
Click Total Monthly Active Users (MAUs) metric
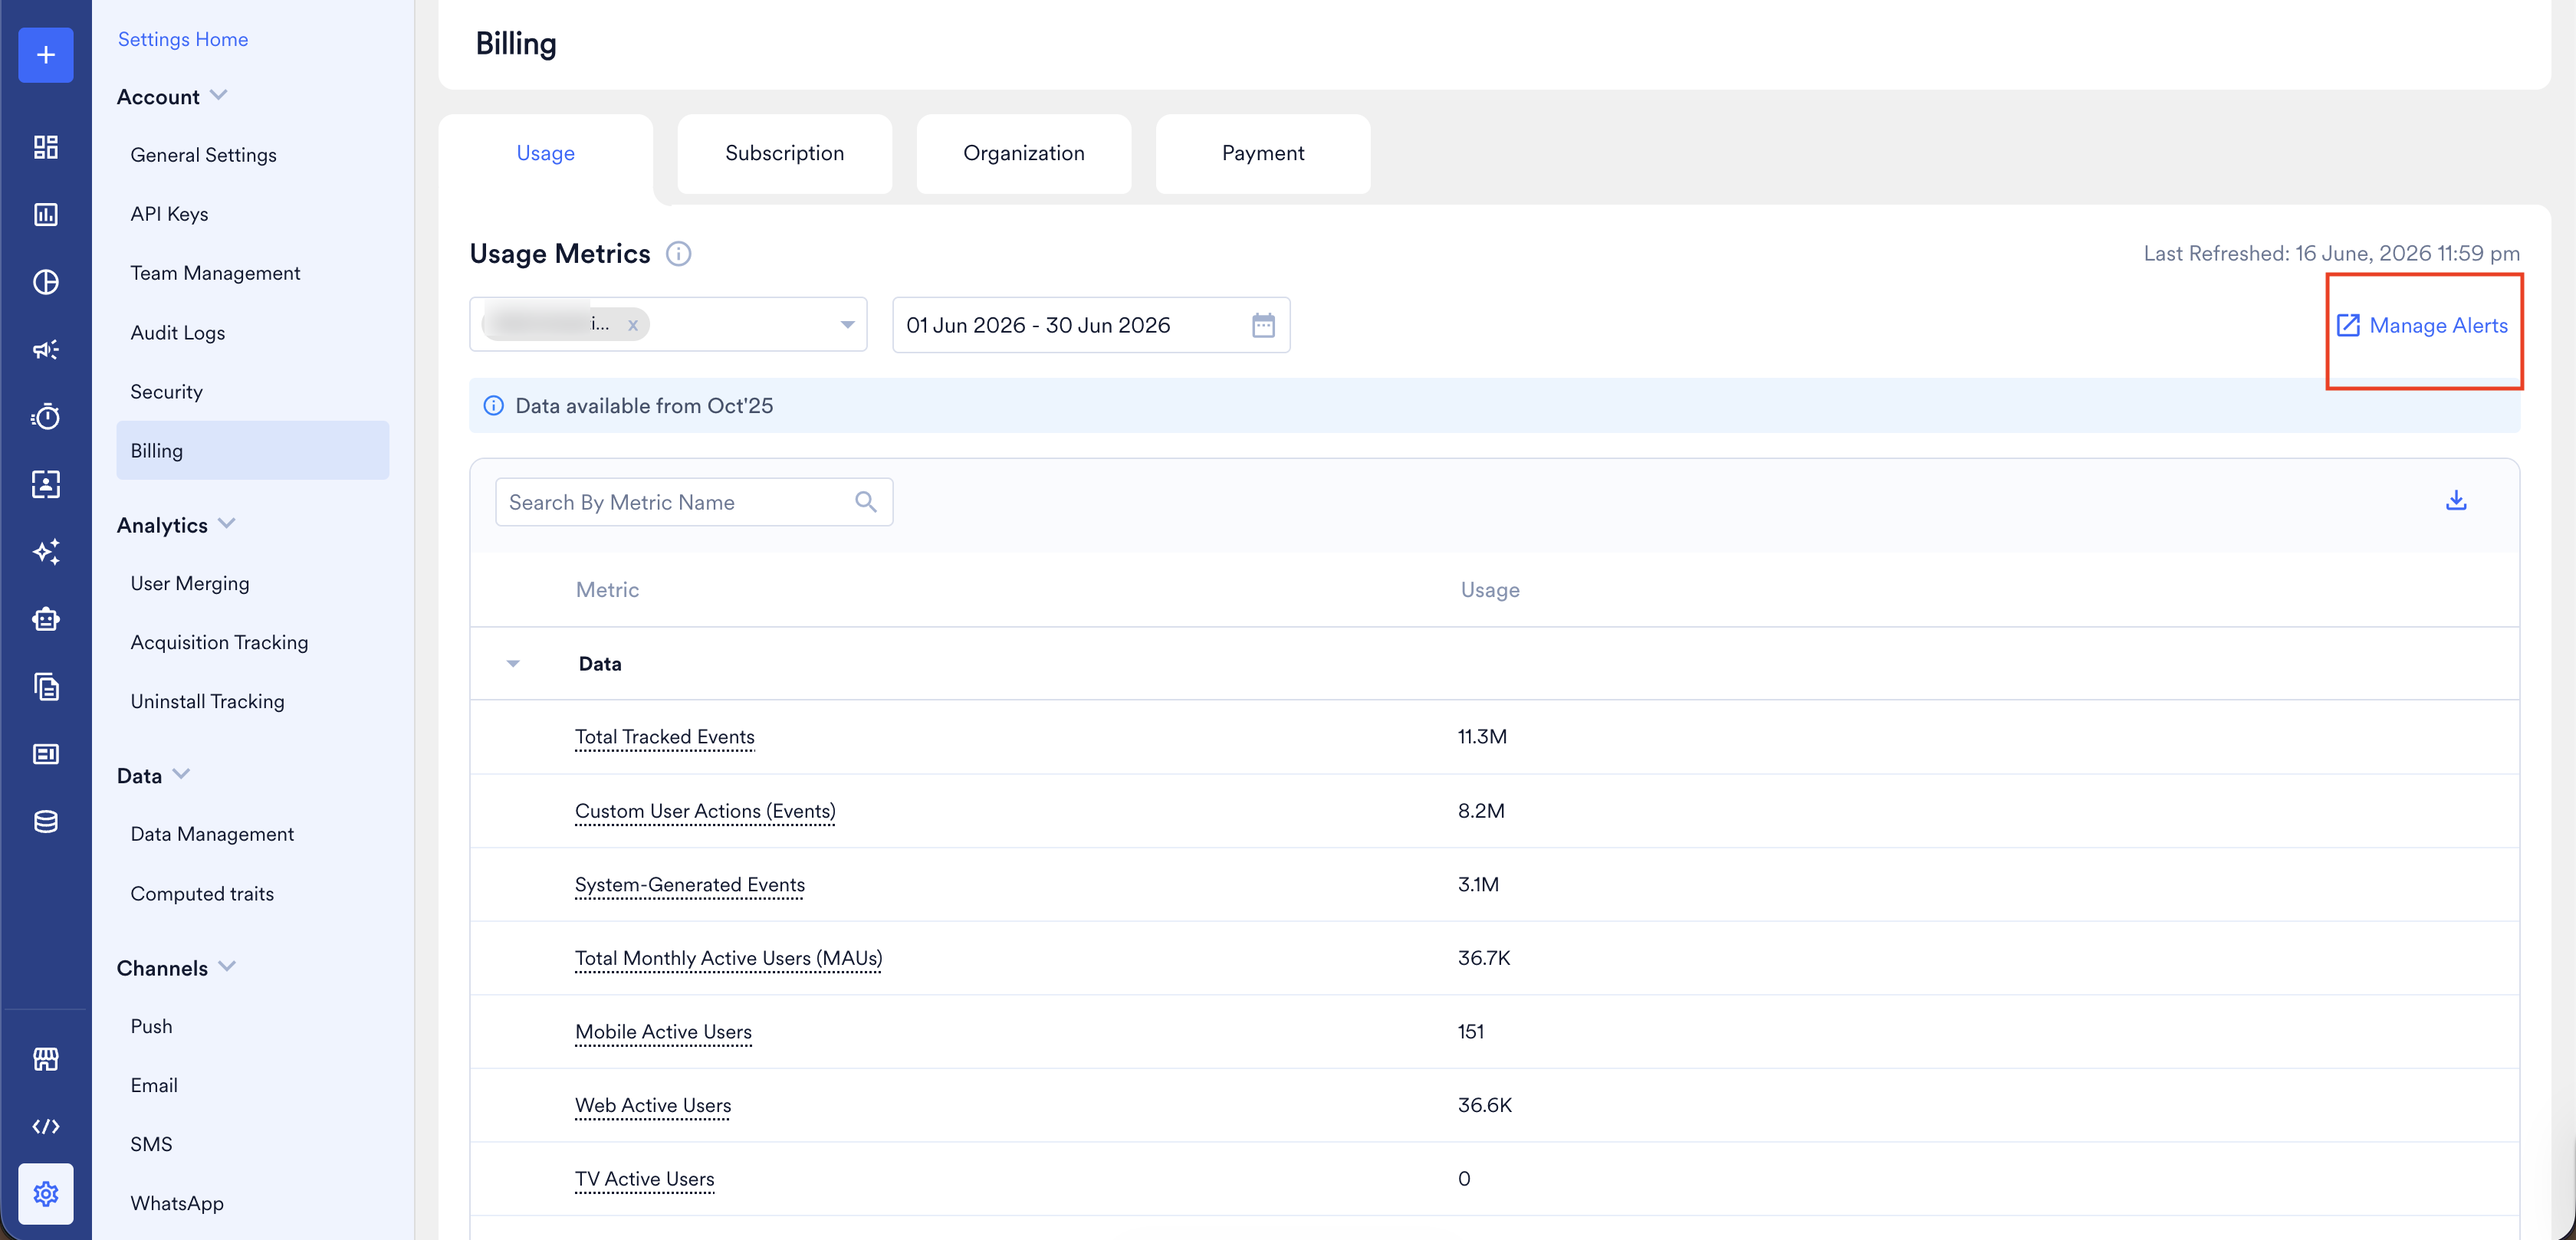[x=729, y=958]
